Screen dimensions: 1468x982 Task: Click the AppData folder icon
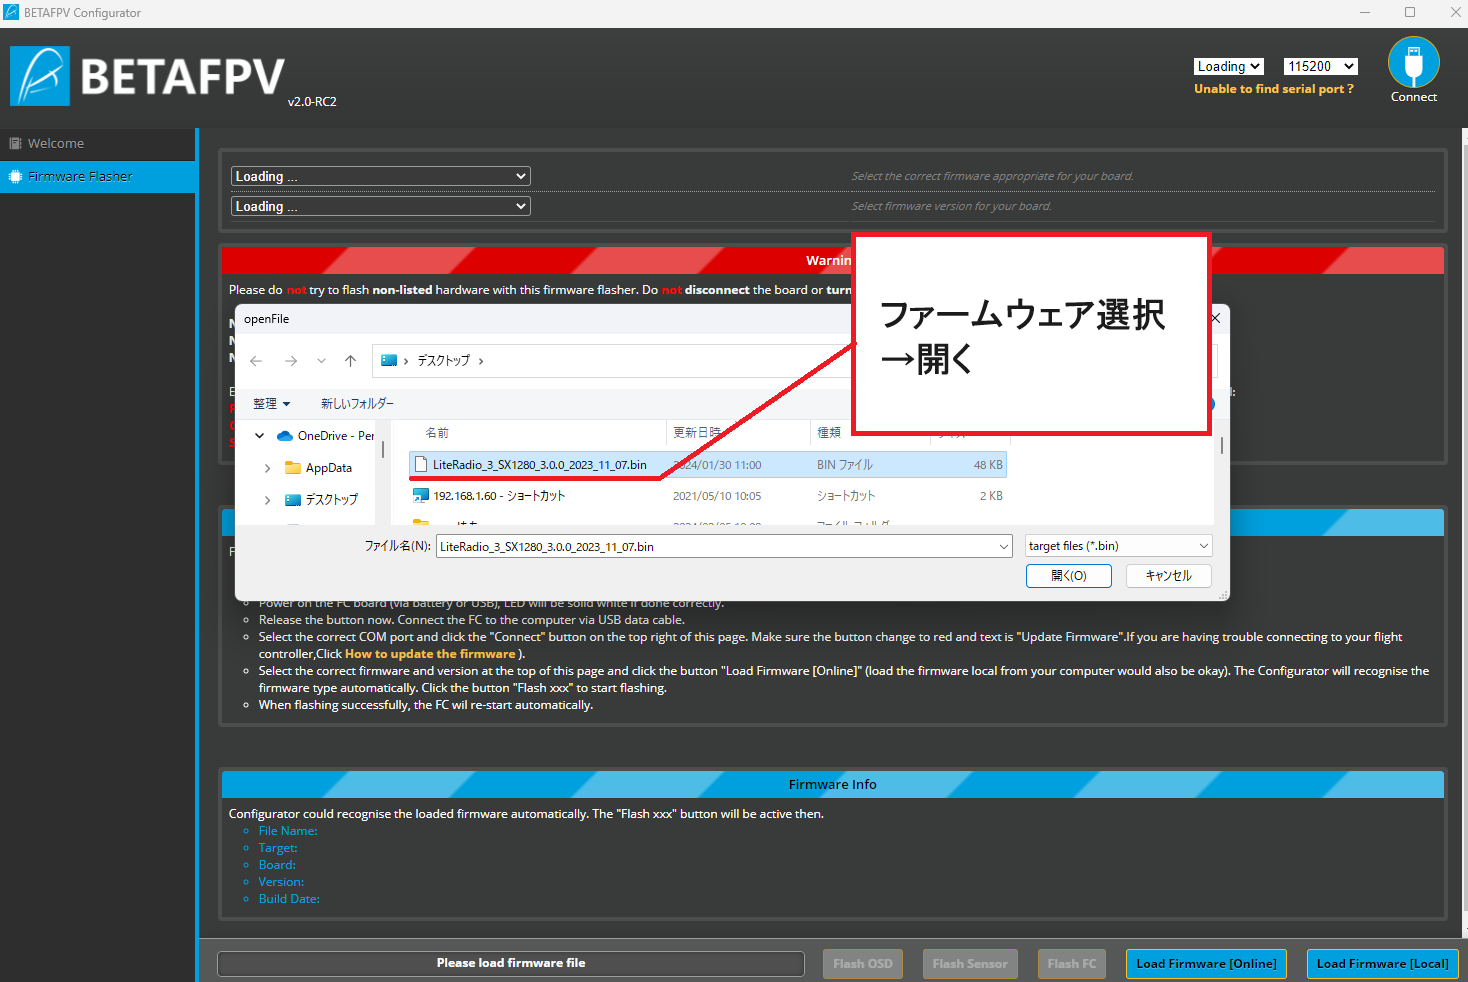pyautogui.click(x=293, y=468)
